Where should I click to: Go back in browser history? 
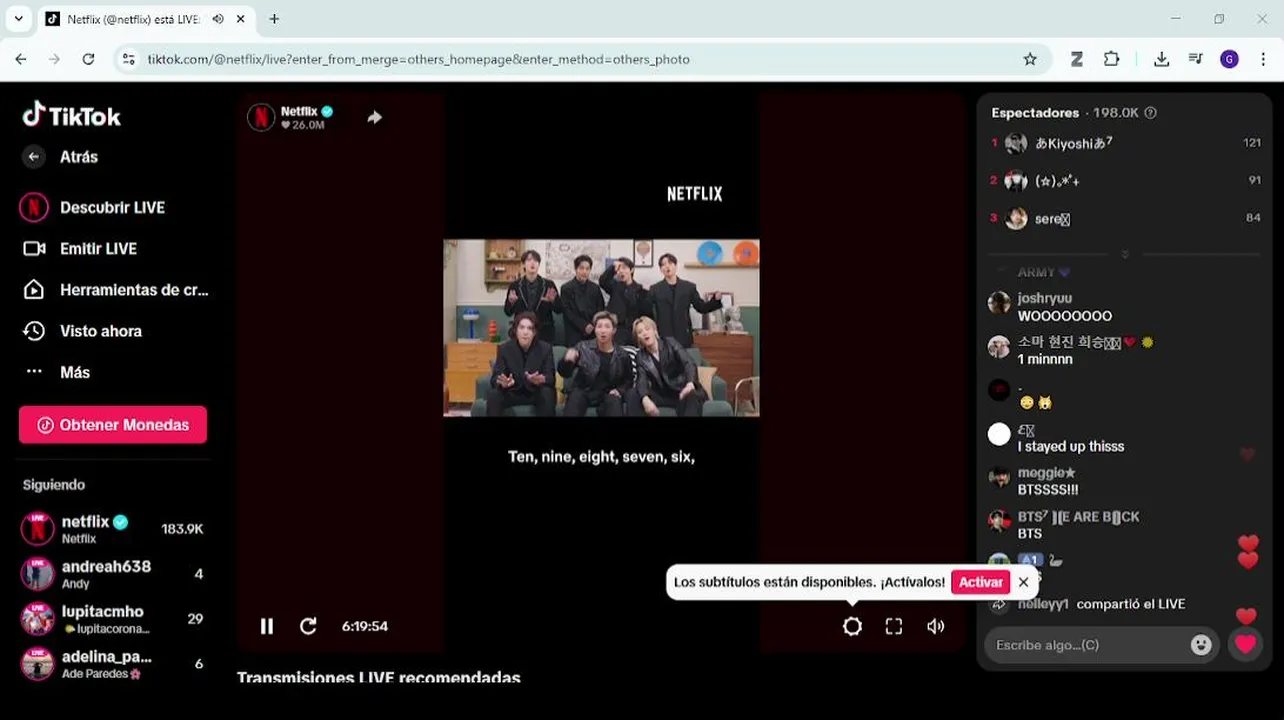coord(21,59)
